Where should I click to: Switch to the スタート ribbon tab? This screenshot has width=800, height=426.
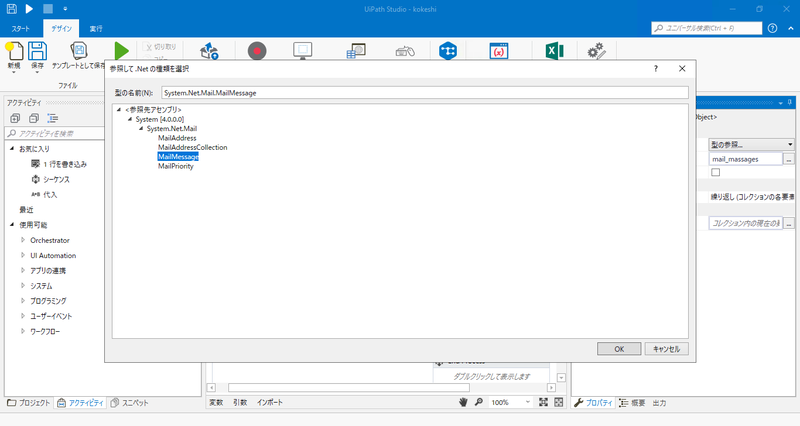coord(21,29)
